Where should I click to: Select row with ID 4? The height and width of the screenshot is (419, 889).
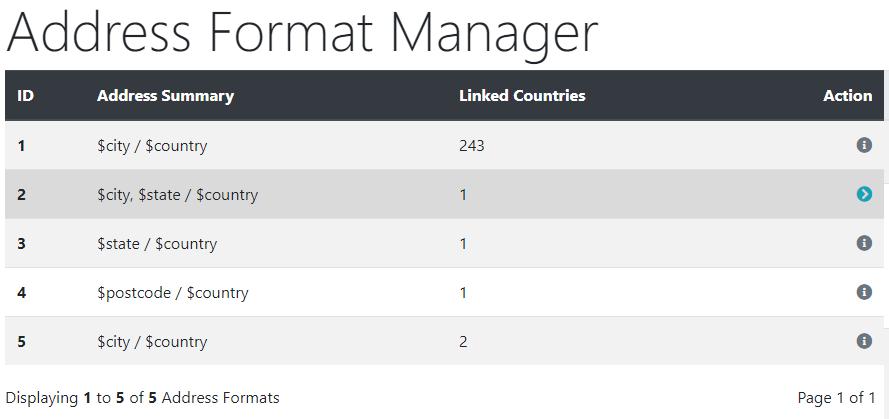point(444,292)
